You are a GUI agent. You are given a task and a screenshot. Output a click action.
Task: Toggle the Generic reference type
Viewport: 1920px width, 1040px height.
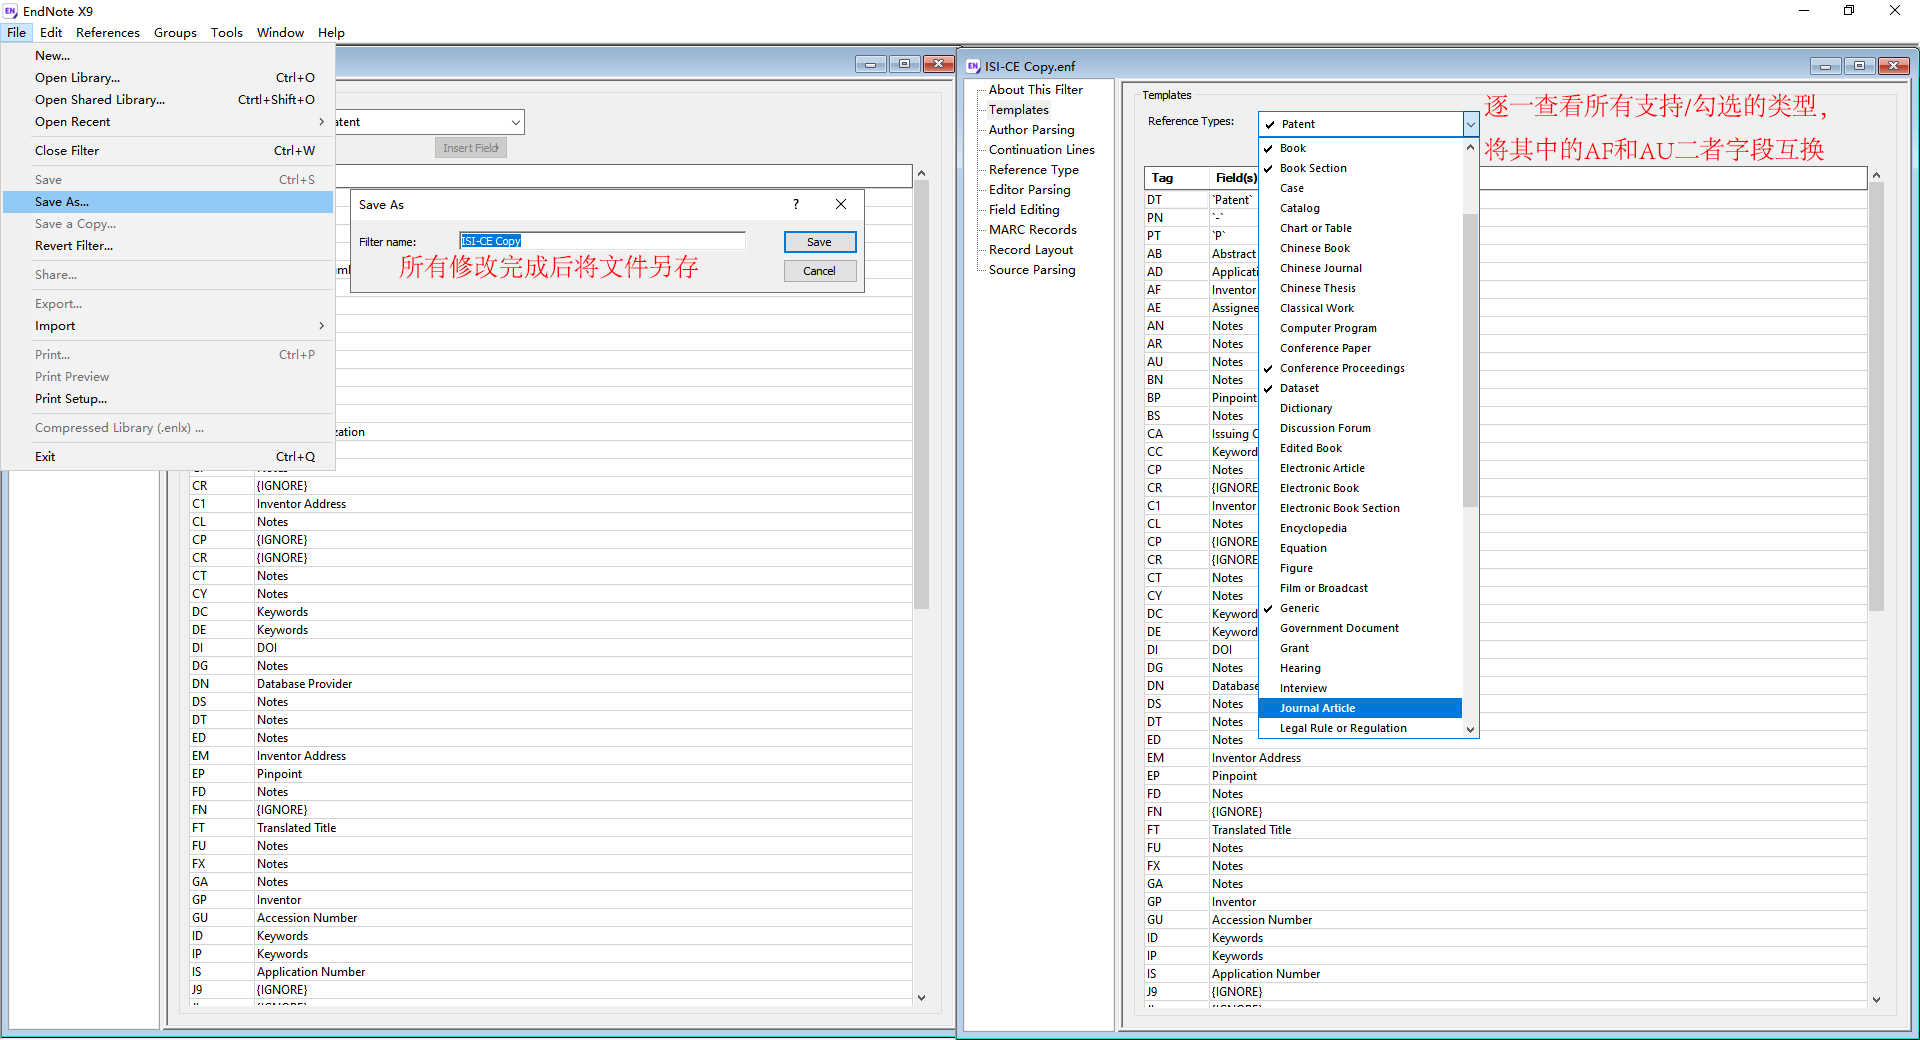point(1360,608)
